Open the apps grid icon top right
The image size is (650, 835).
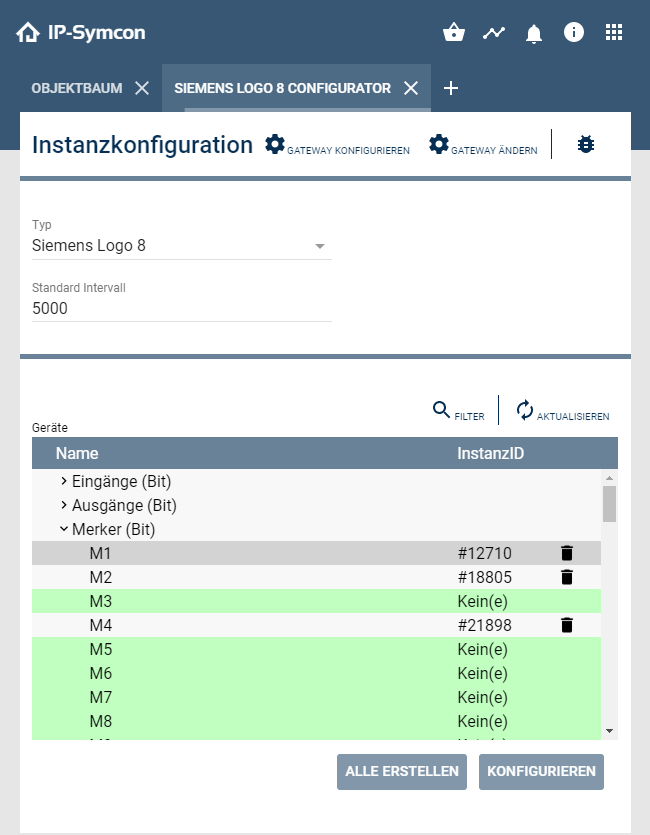[613, 32]
